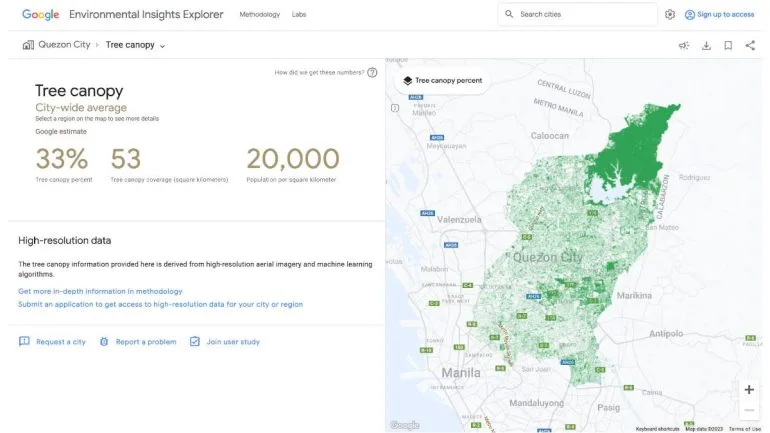The width and height of the screenshot is (770, 433).
Task: Expand the Tree canopy dropdown
Action: point(135,45)
